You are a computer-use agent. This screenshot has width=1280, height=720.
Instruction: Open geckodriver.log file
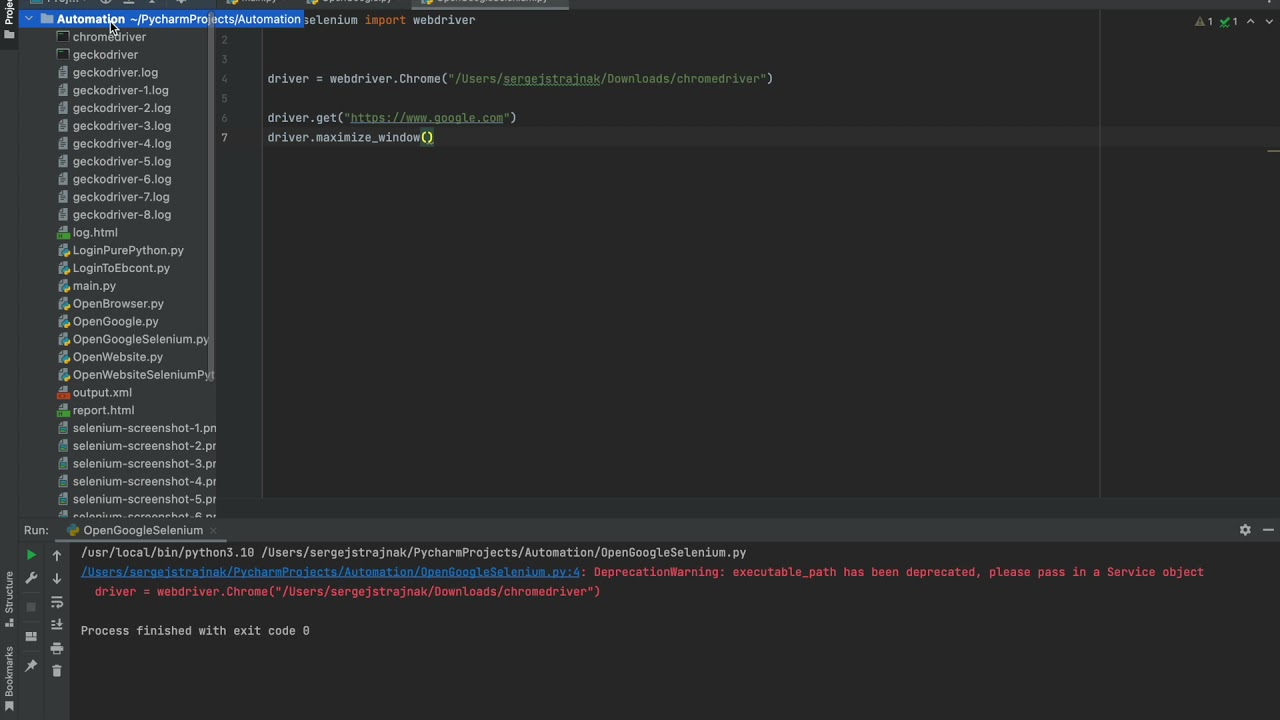115,73
